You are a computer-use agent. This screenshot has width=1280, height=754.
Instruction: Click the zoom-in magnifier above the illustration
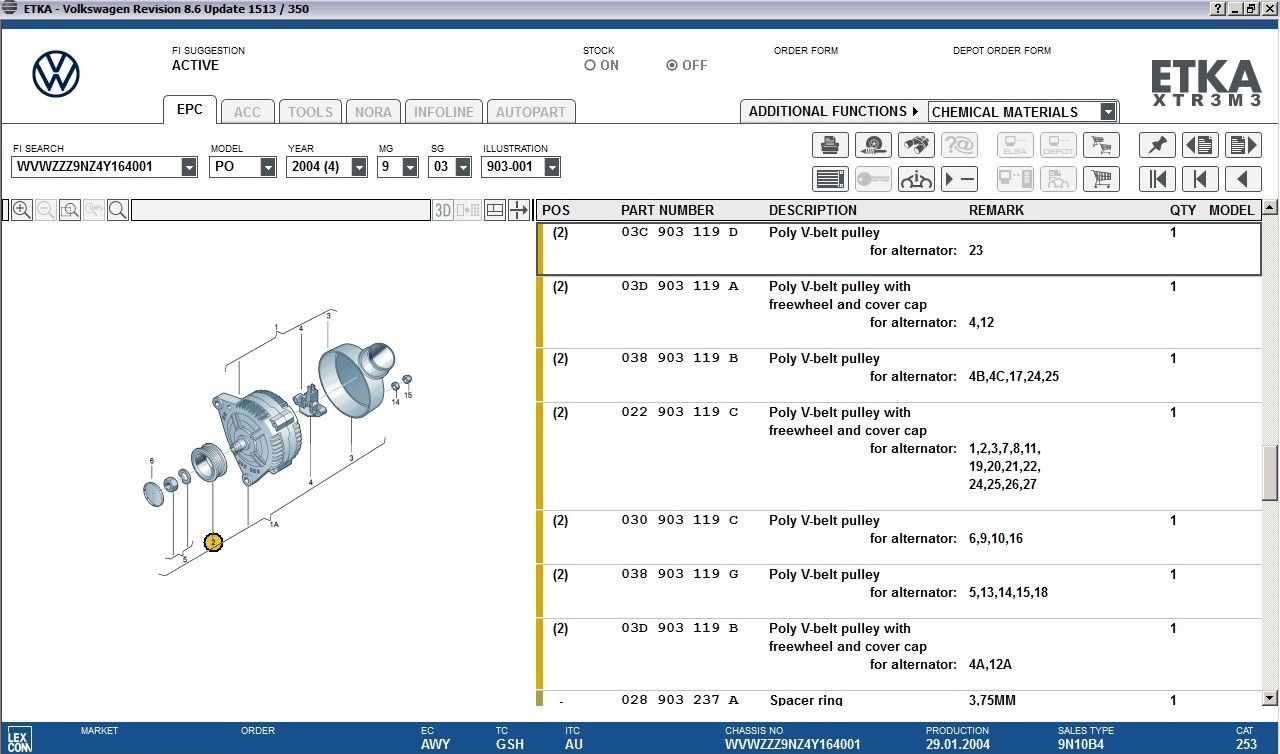tap(21, 210)
